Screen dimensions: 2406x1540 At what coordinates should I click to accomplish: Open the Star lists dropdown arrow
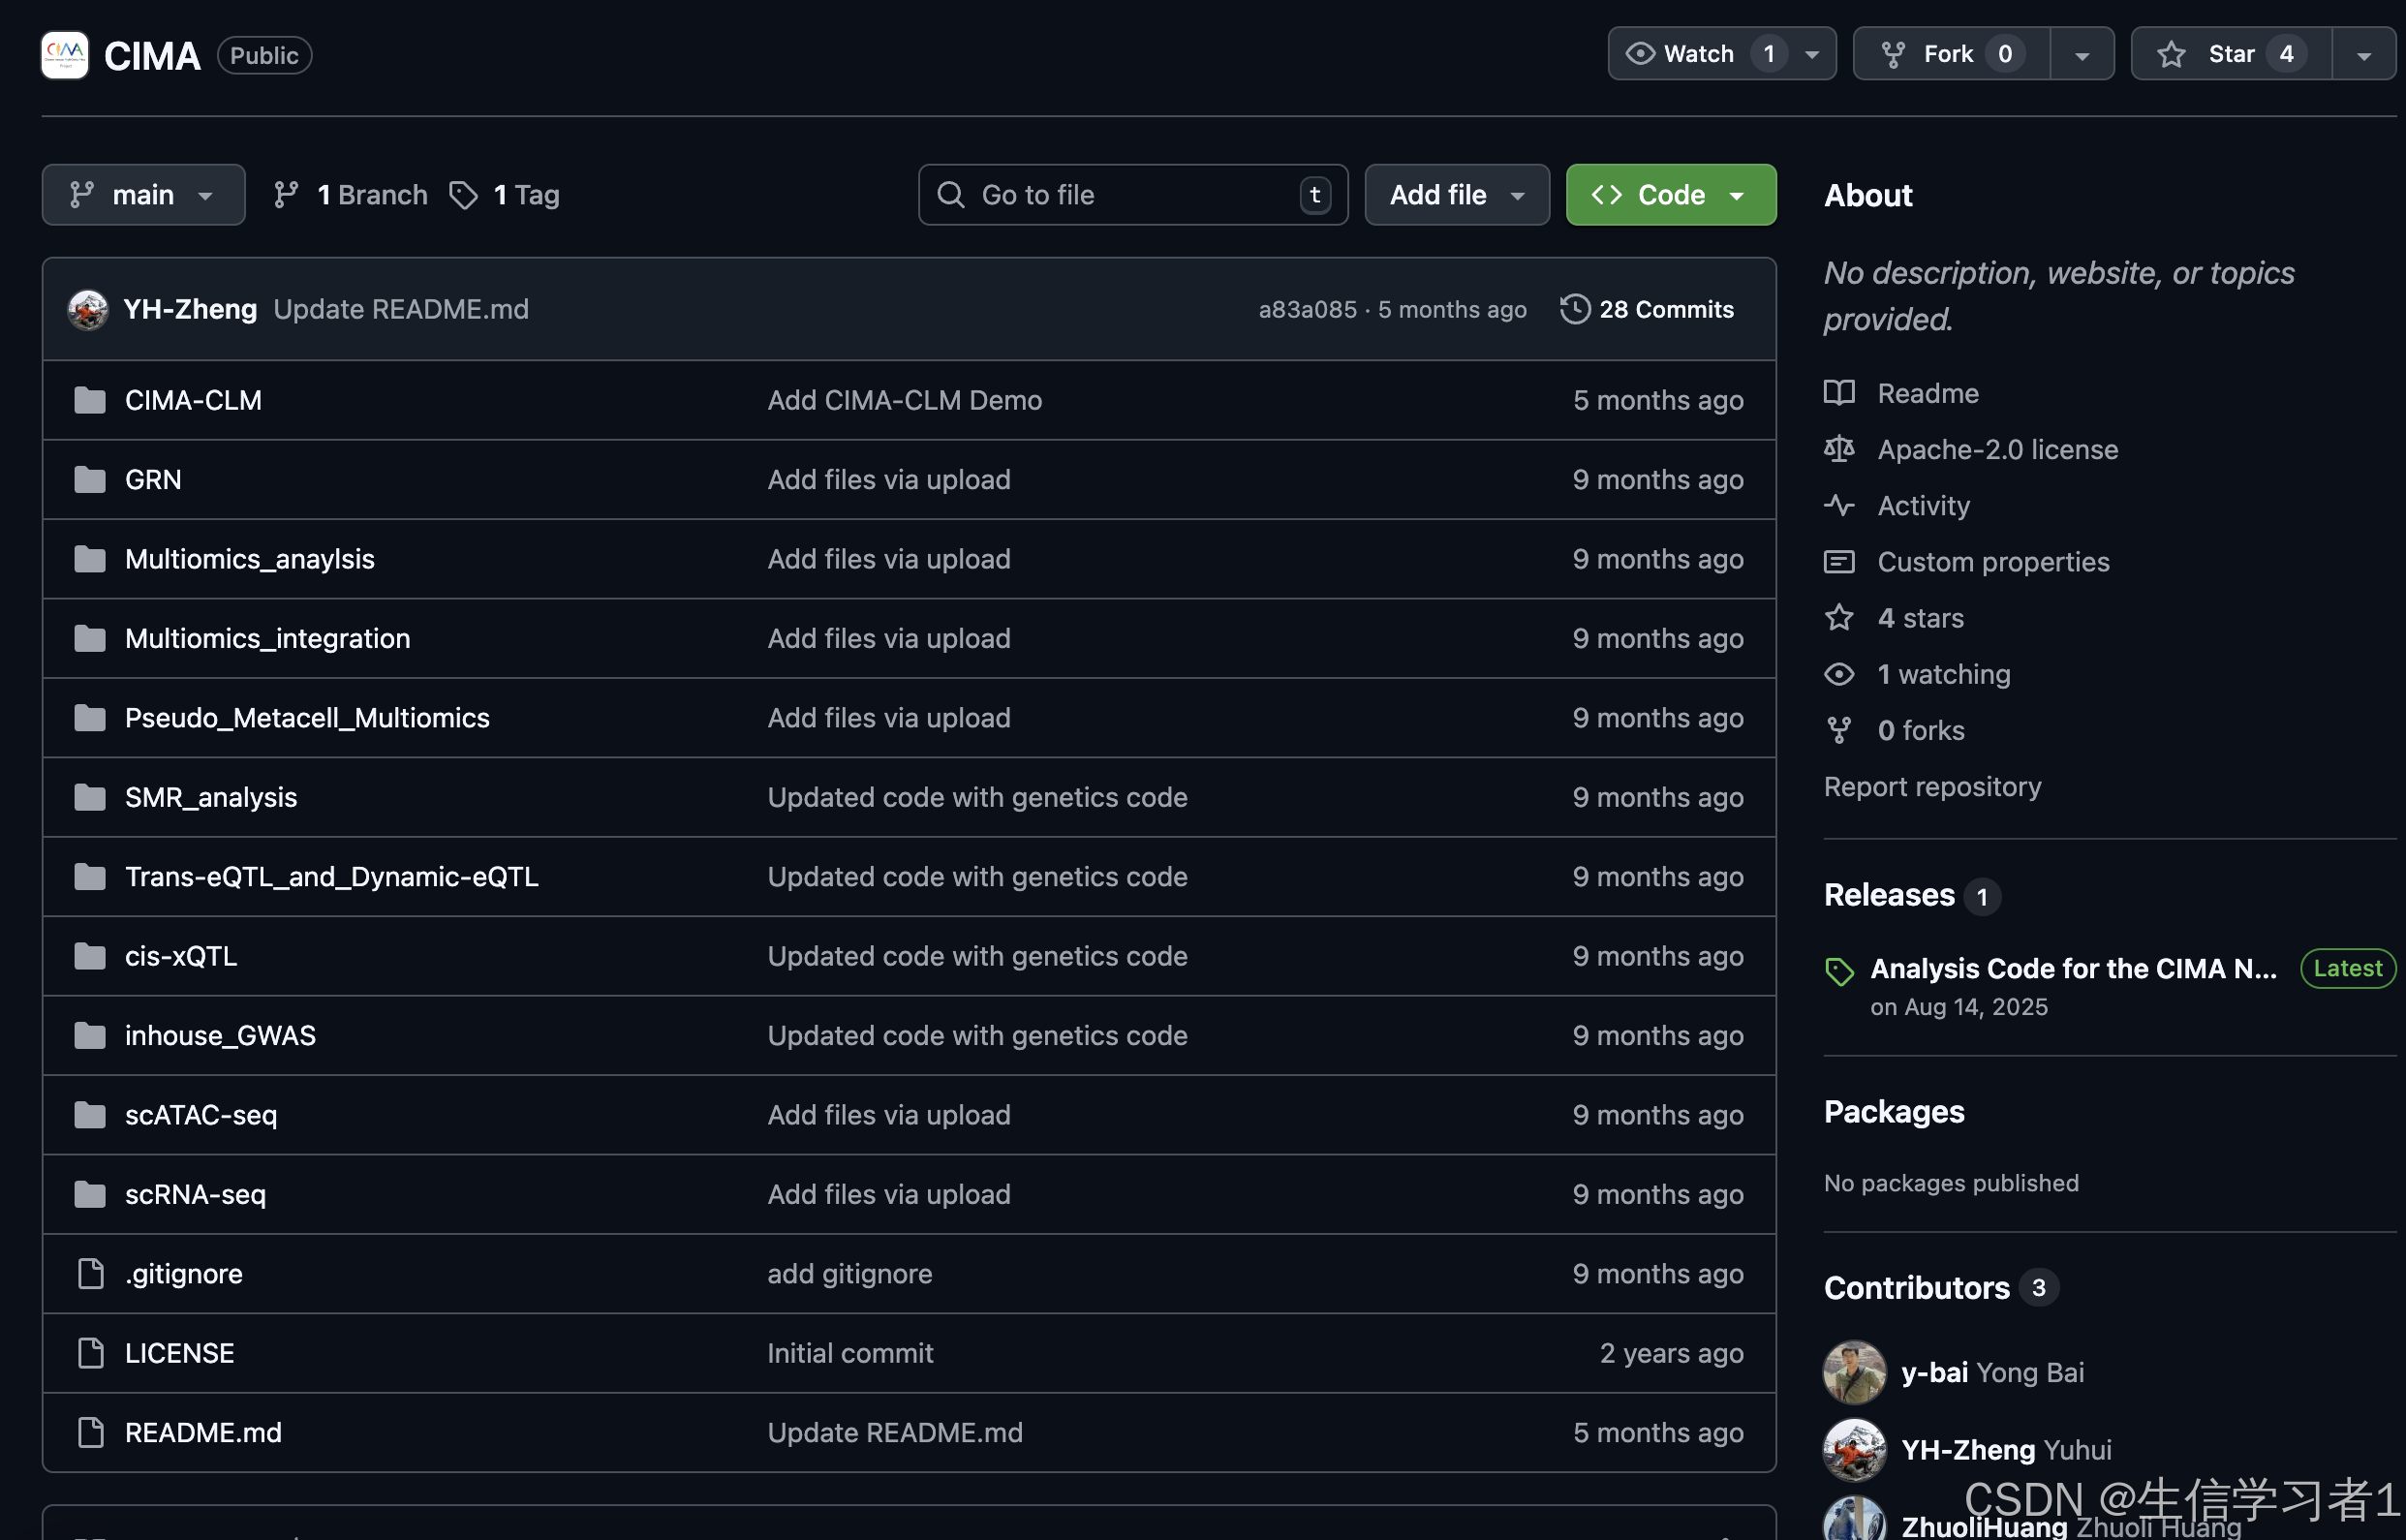click(x=2363, y=55)
